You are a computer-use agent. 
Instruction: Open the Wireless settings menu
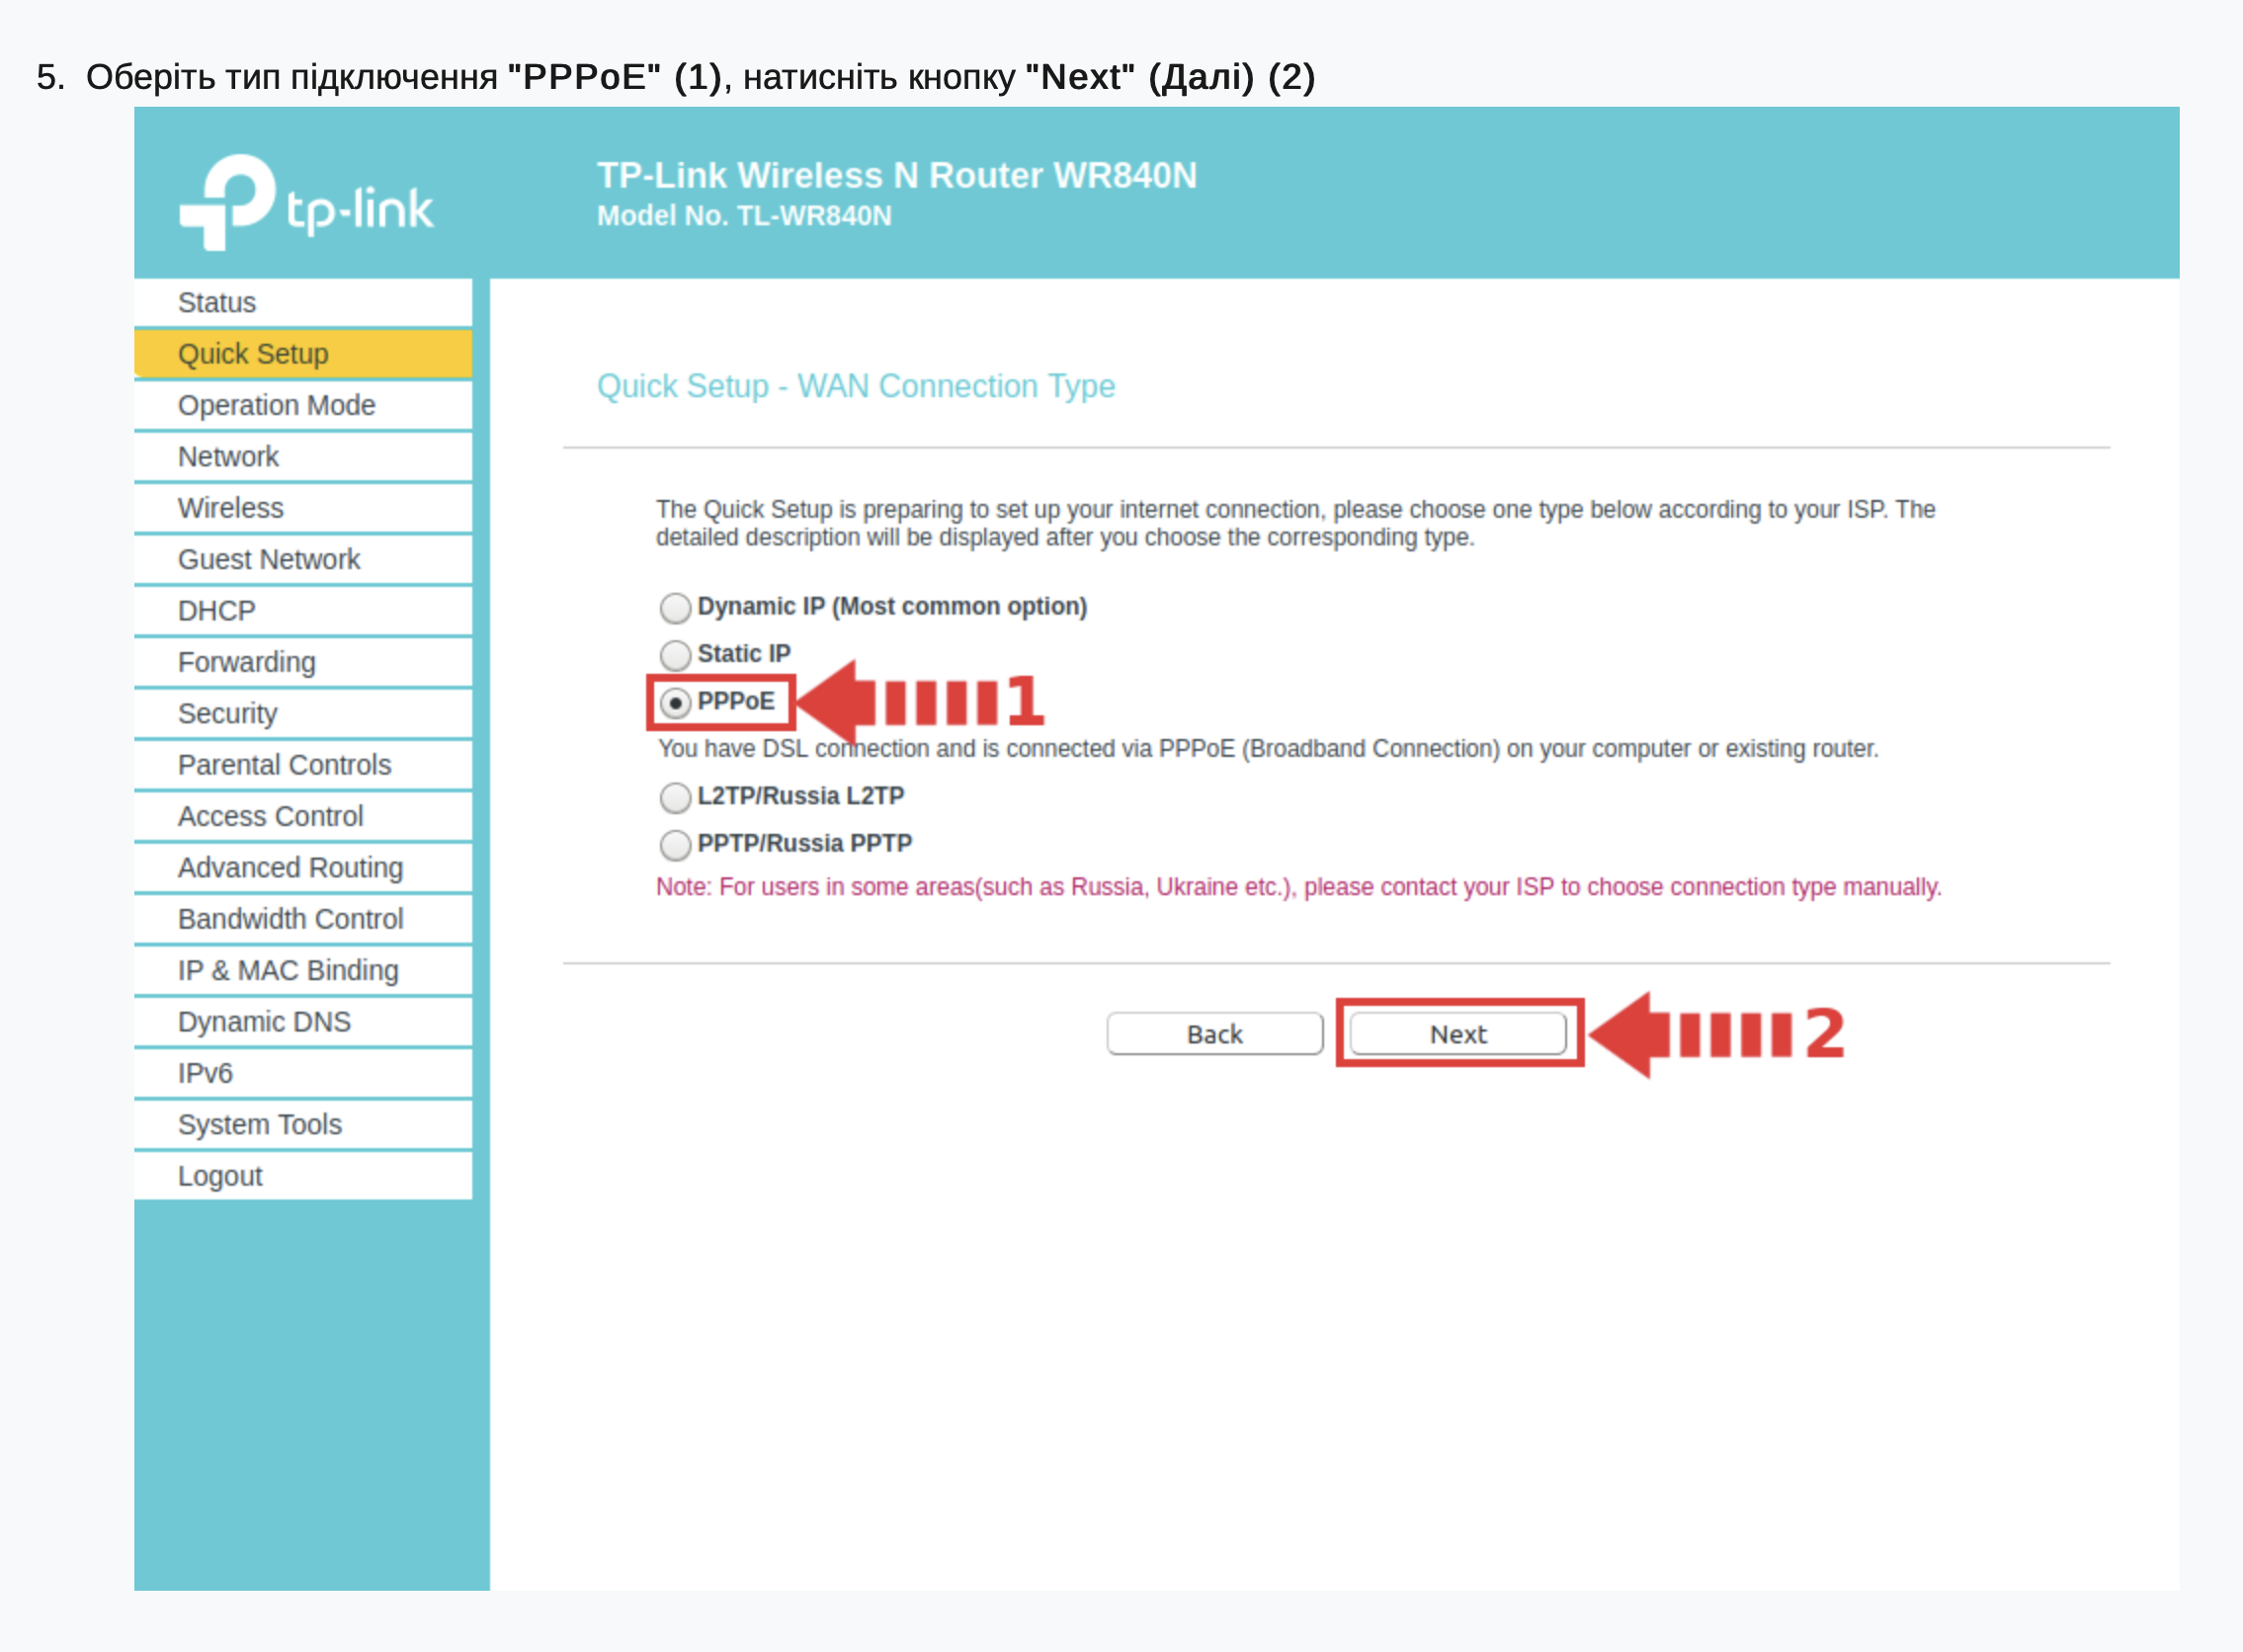230,508
